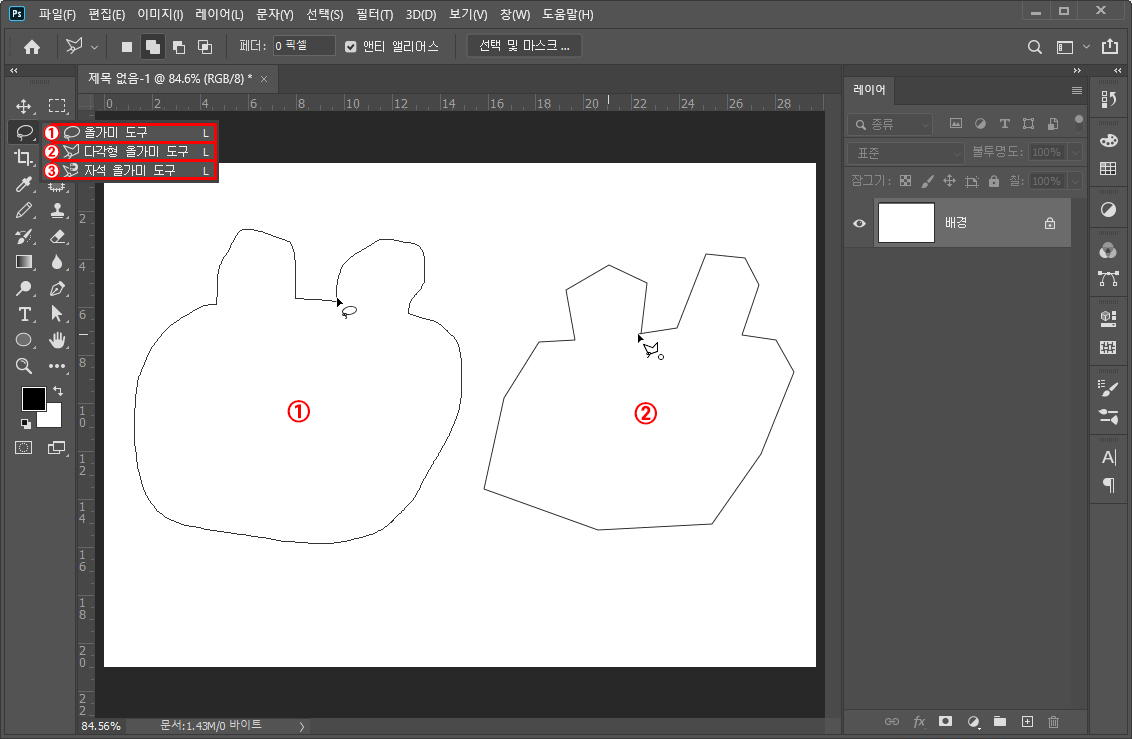
Task: Click the Search magnifier in options bar
Action: [1035, 48]
